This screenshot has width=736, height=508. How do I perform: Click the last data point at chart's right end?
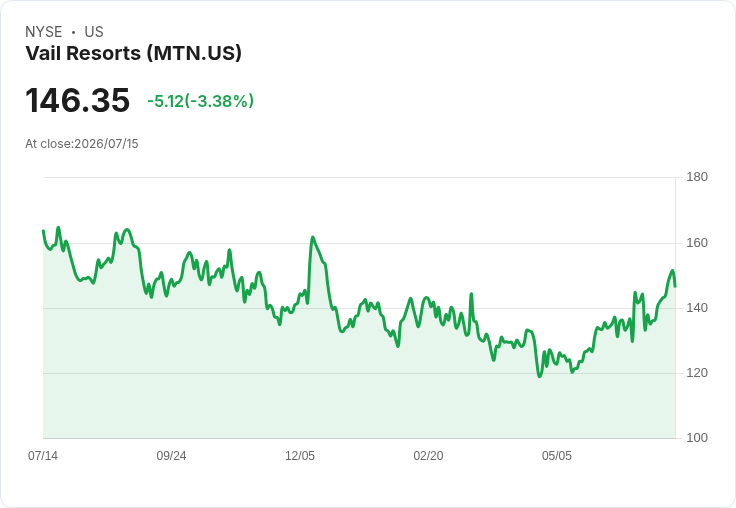pos(675,286)
